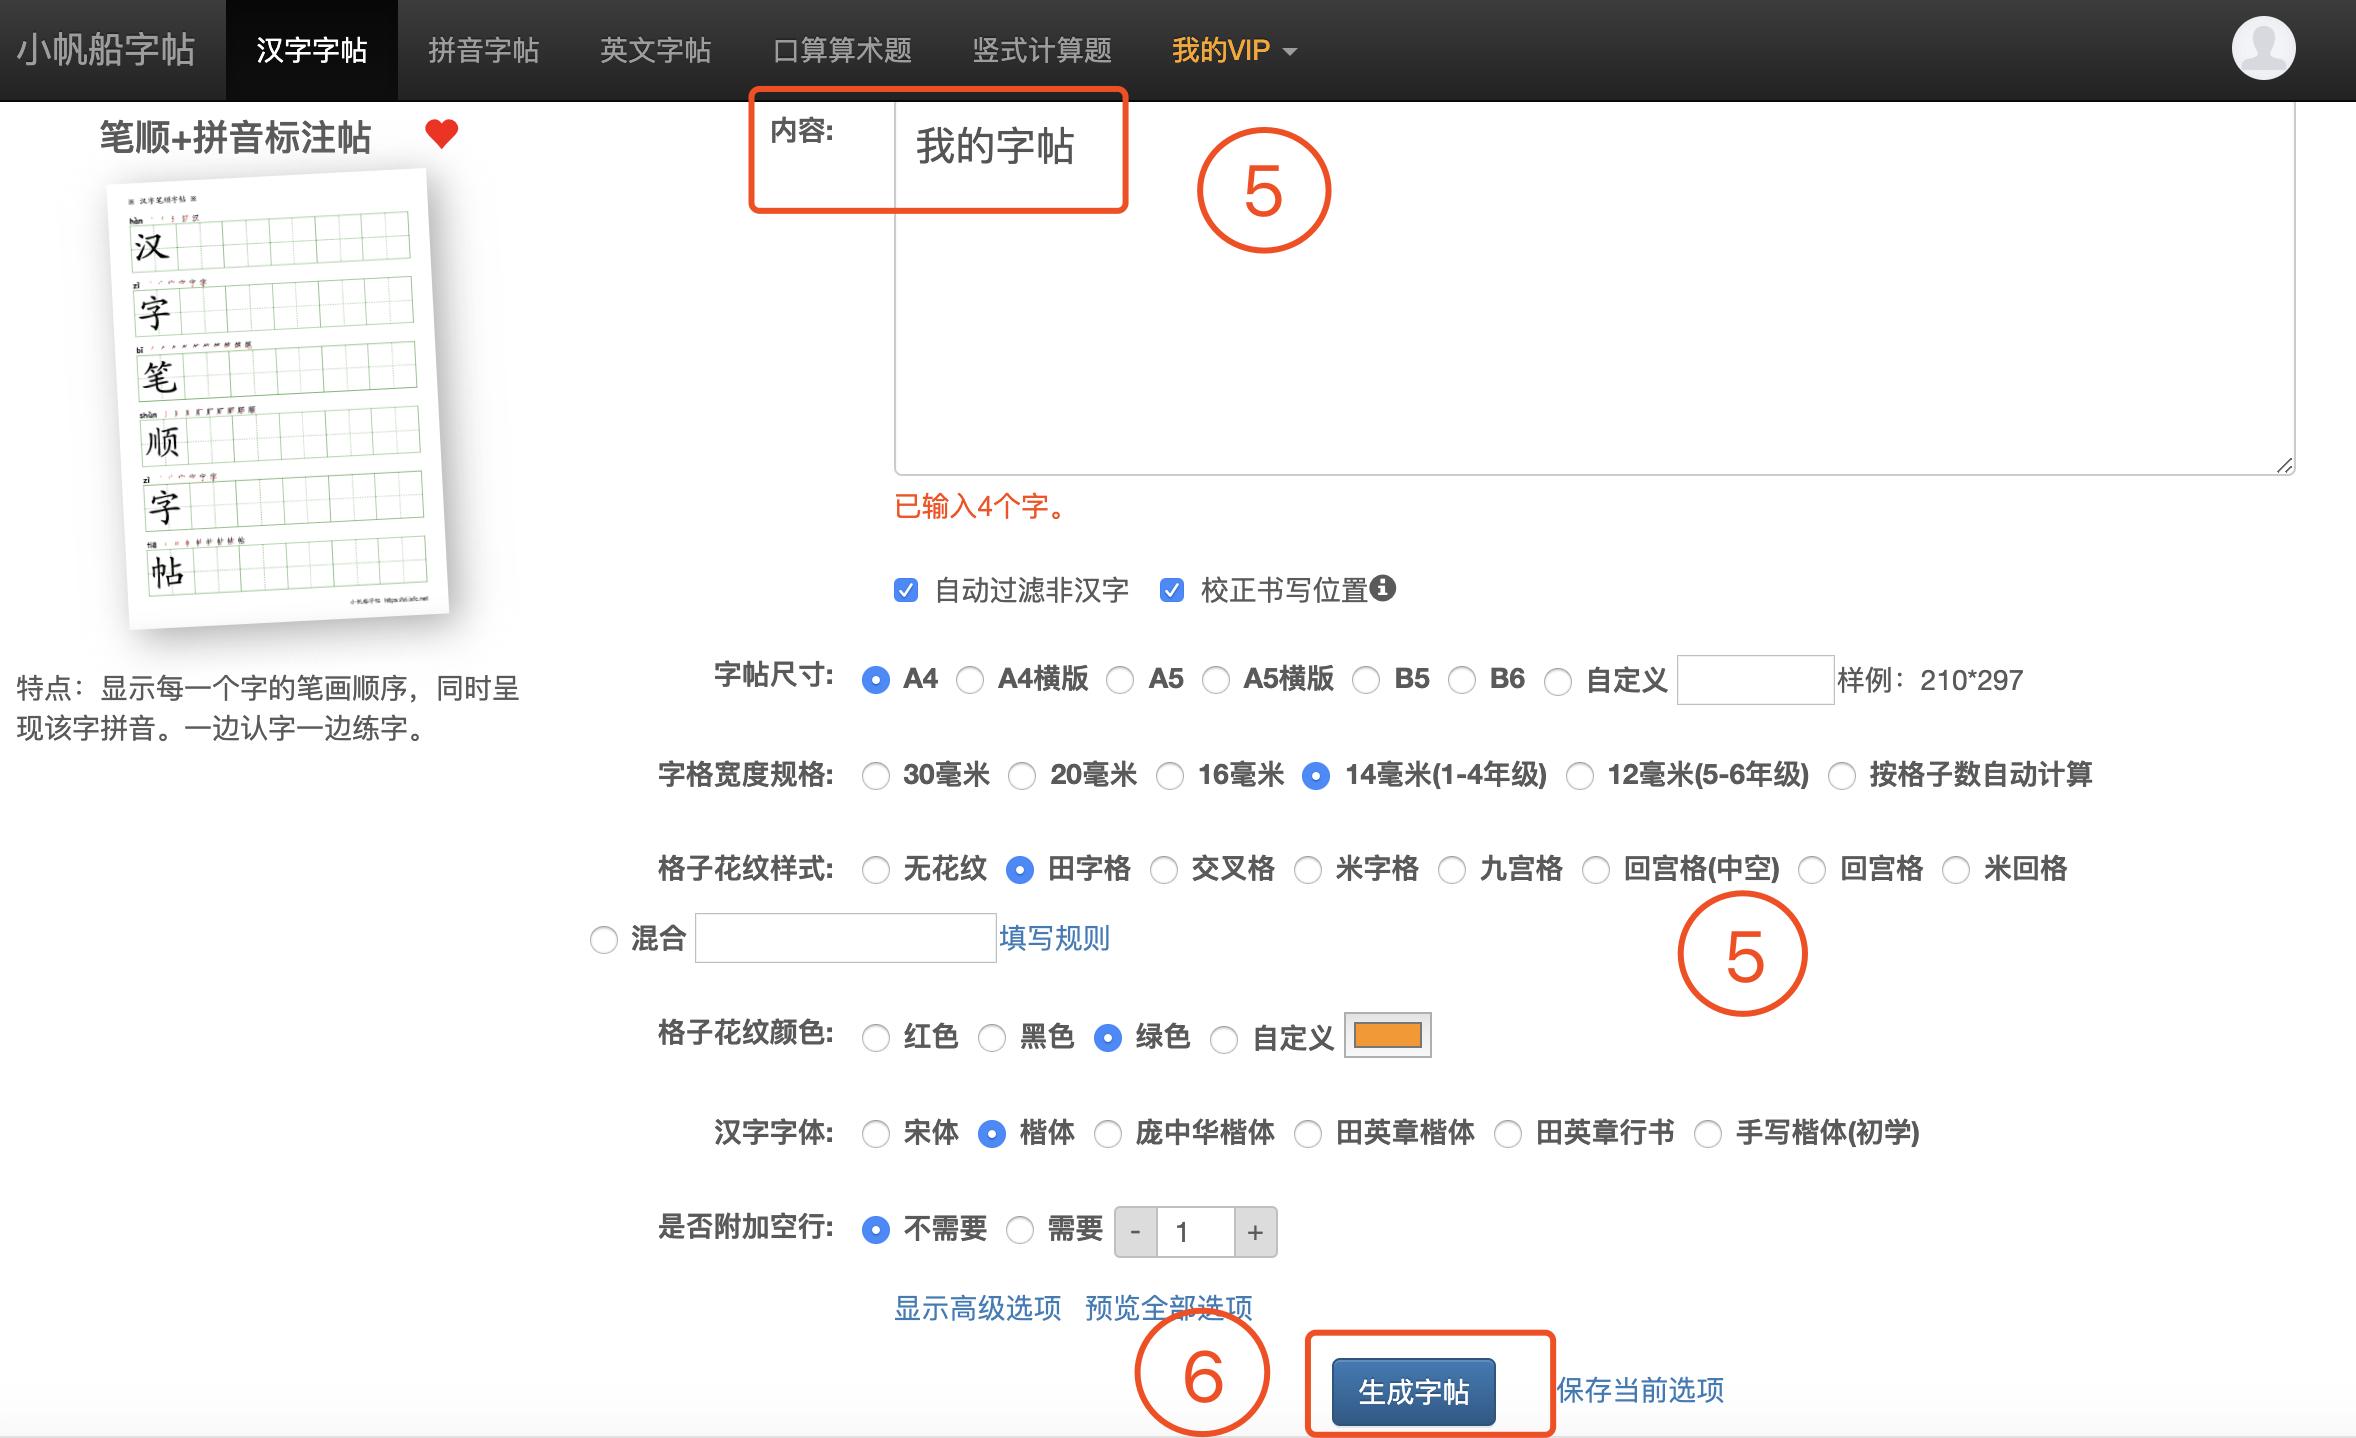Image resolution: width=2356 pixels, height=1438 pixels.
Task: Open the user avatar profile icon
Action: pyautogui.click(x=2263, y=48)
